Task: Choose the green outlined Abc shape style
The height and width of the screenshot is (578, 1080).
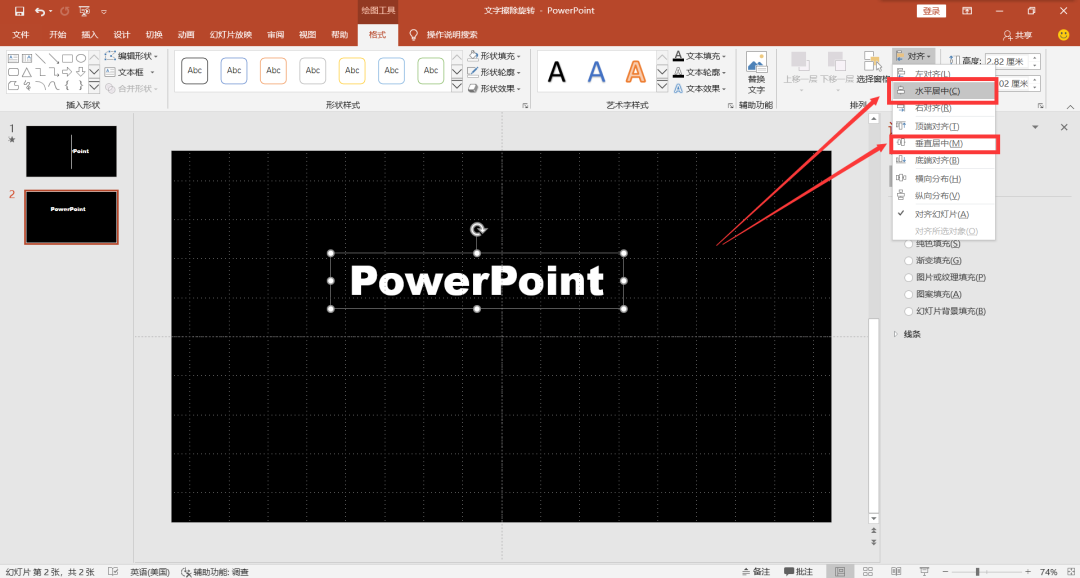Action: pos(431,70)
